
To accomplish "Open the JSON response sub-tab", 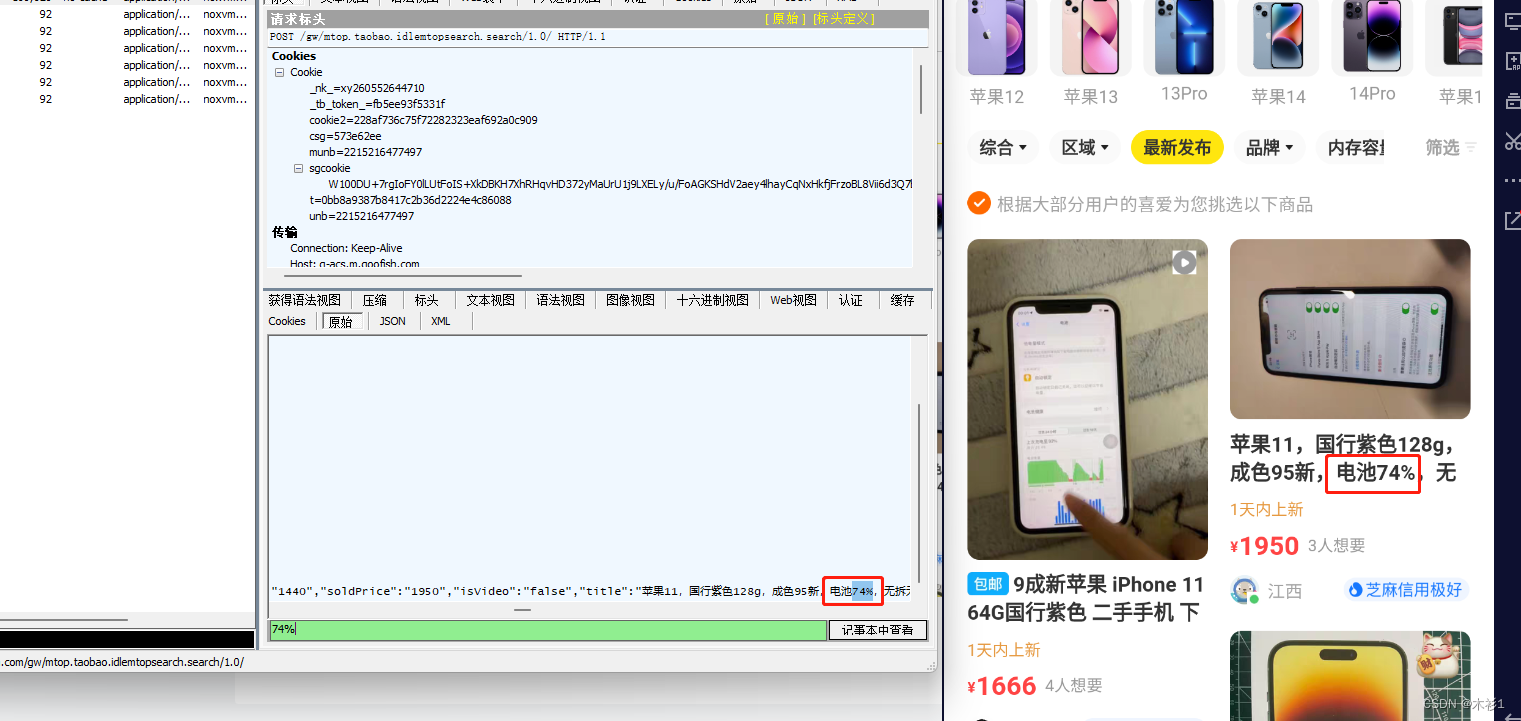I will pos(393,321).
